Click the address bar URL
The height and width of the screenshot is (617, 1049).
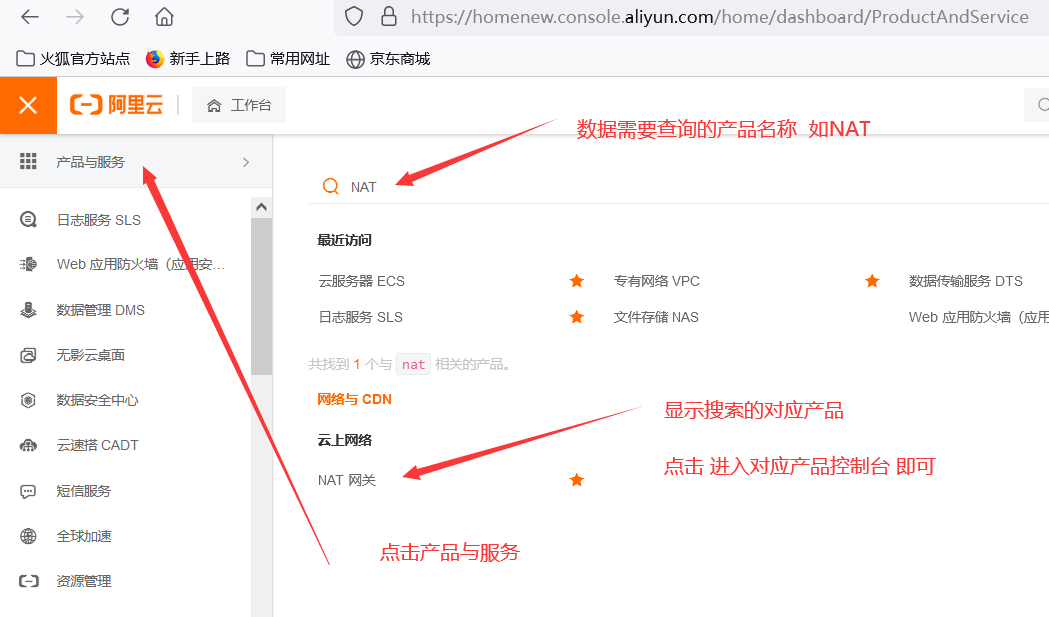coord(719,17)
